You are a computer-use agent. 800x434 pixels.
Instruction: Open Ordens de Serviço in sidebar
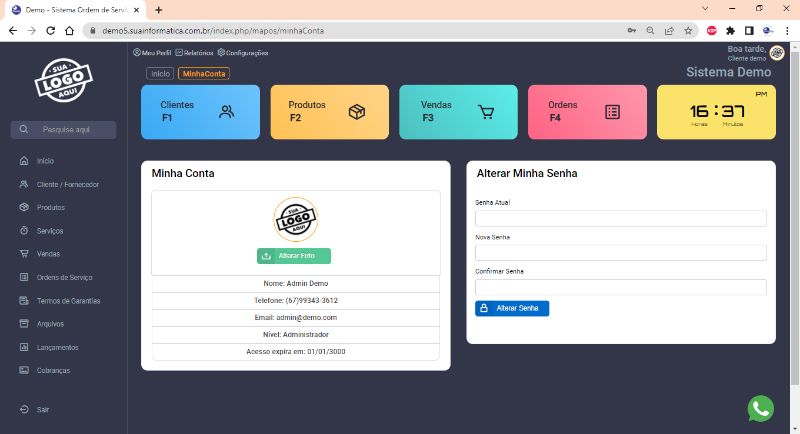(x=64, y=277)
